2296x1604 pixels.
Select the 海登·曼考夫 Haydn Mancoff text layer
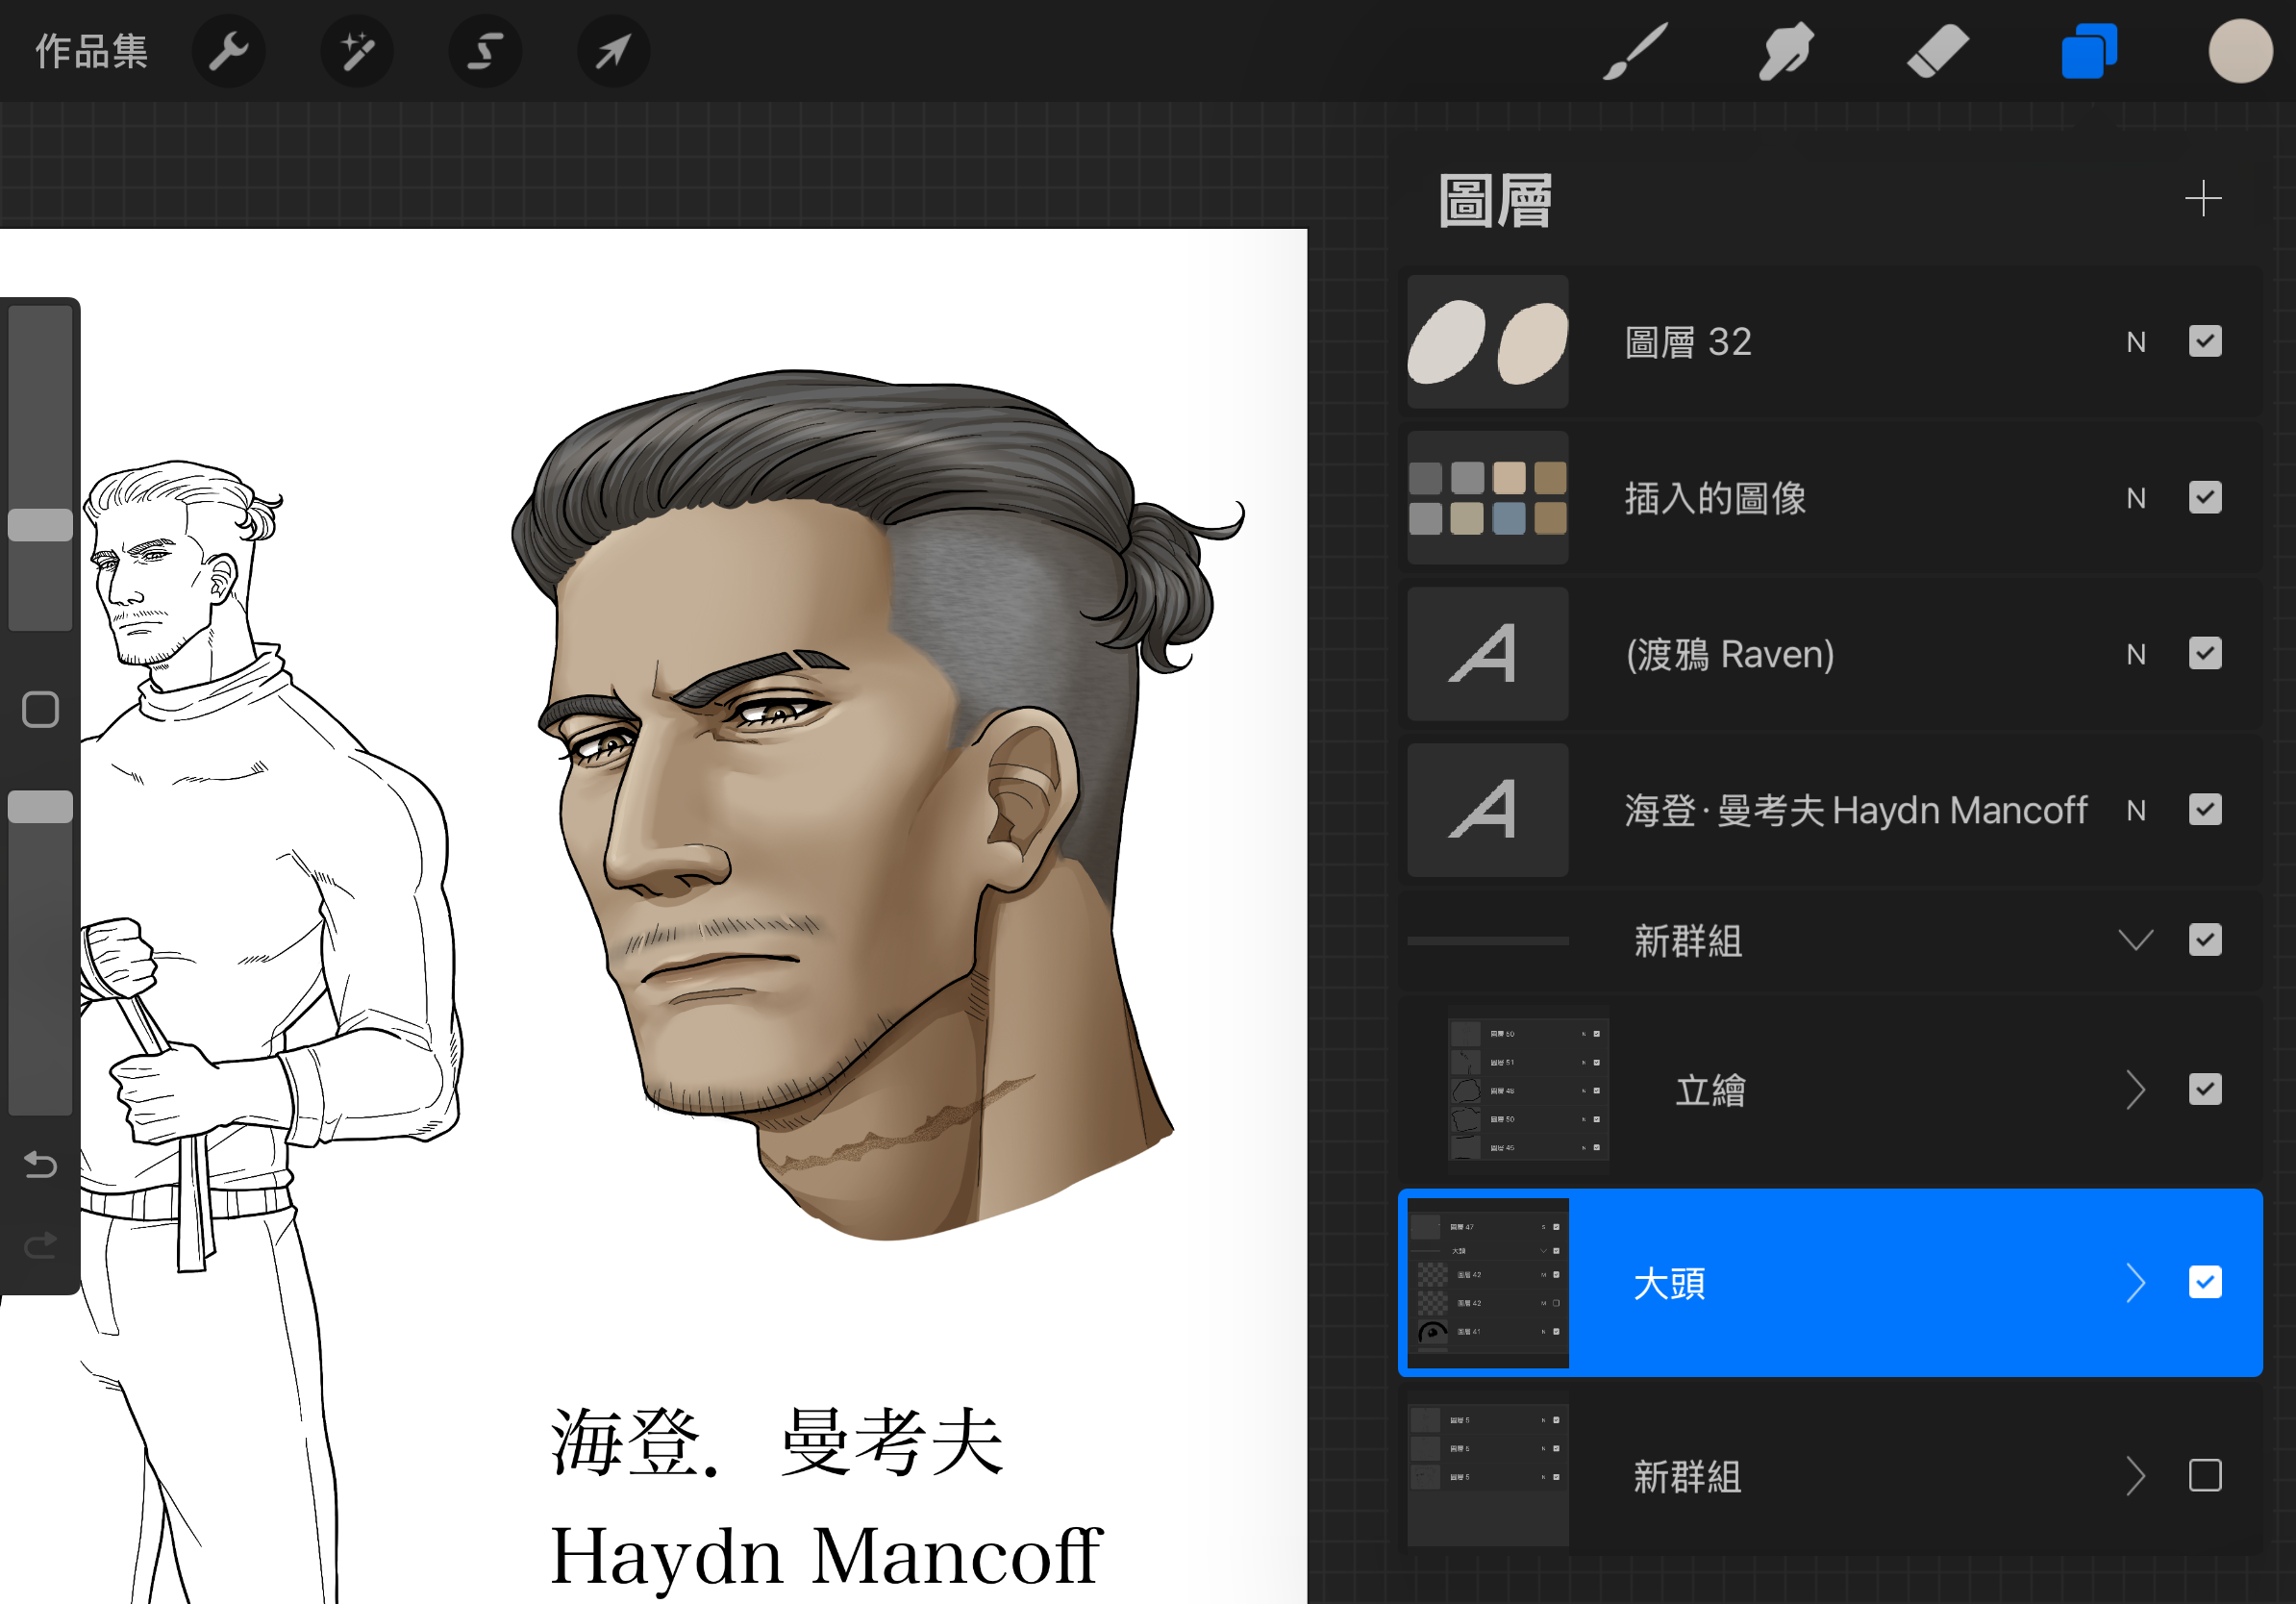[1855, 810]
